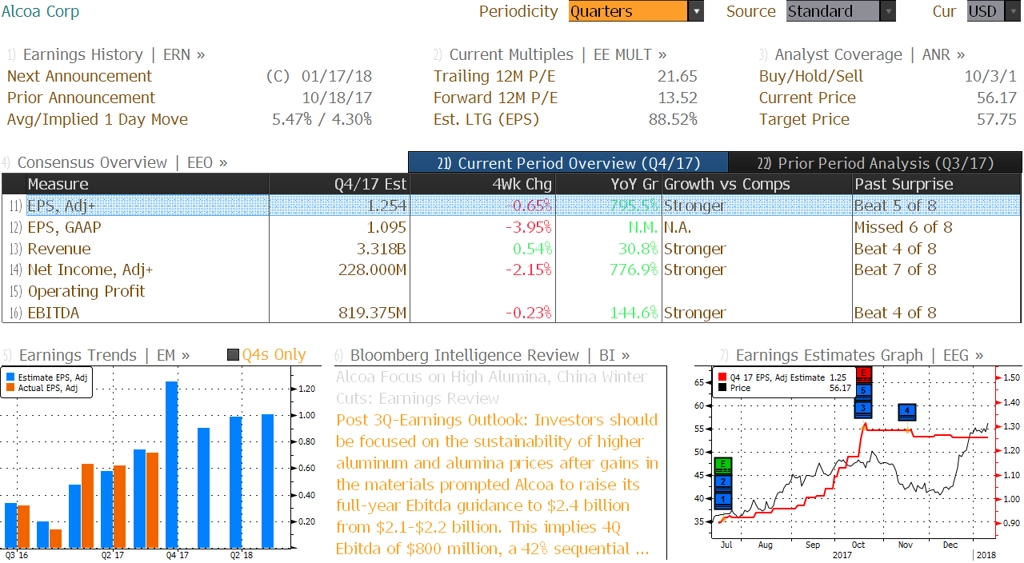Click the blue event marker numbered 2
Image resolution: width=1024 pixels, height=563 pixels.
723,483
